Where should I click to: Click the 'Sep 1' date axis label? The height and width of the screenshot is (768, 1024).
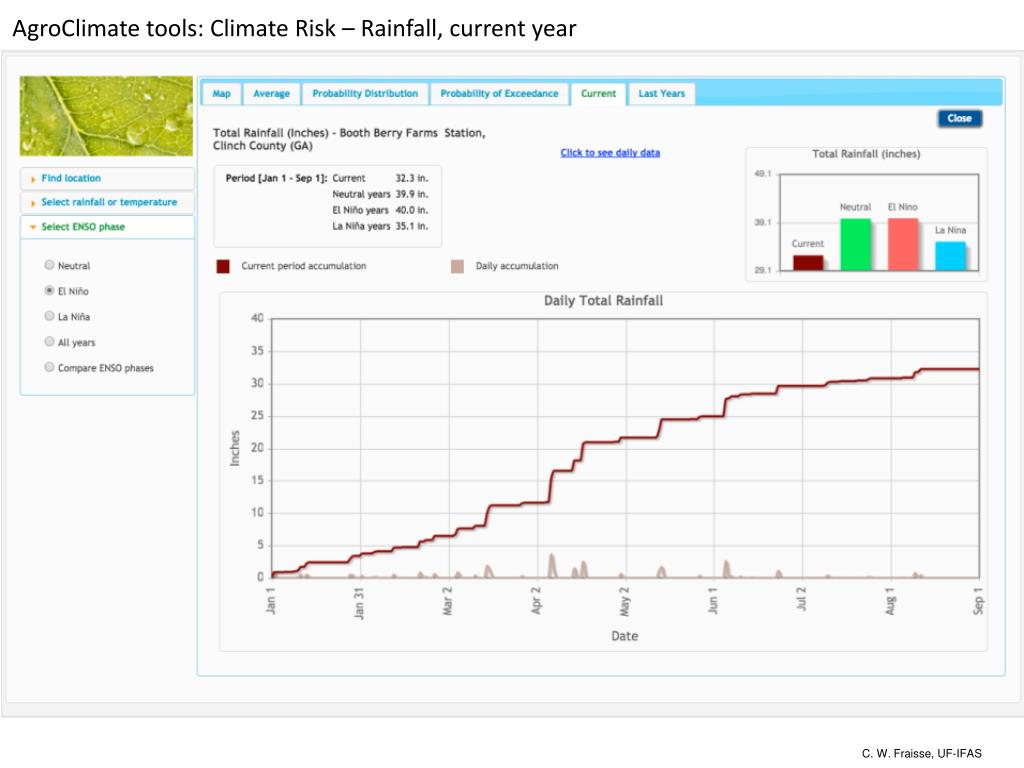[x=978, y=601]
